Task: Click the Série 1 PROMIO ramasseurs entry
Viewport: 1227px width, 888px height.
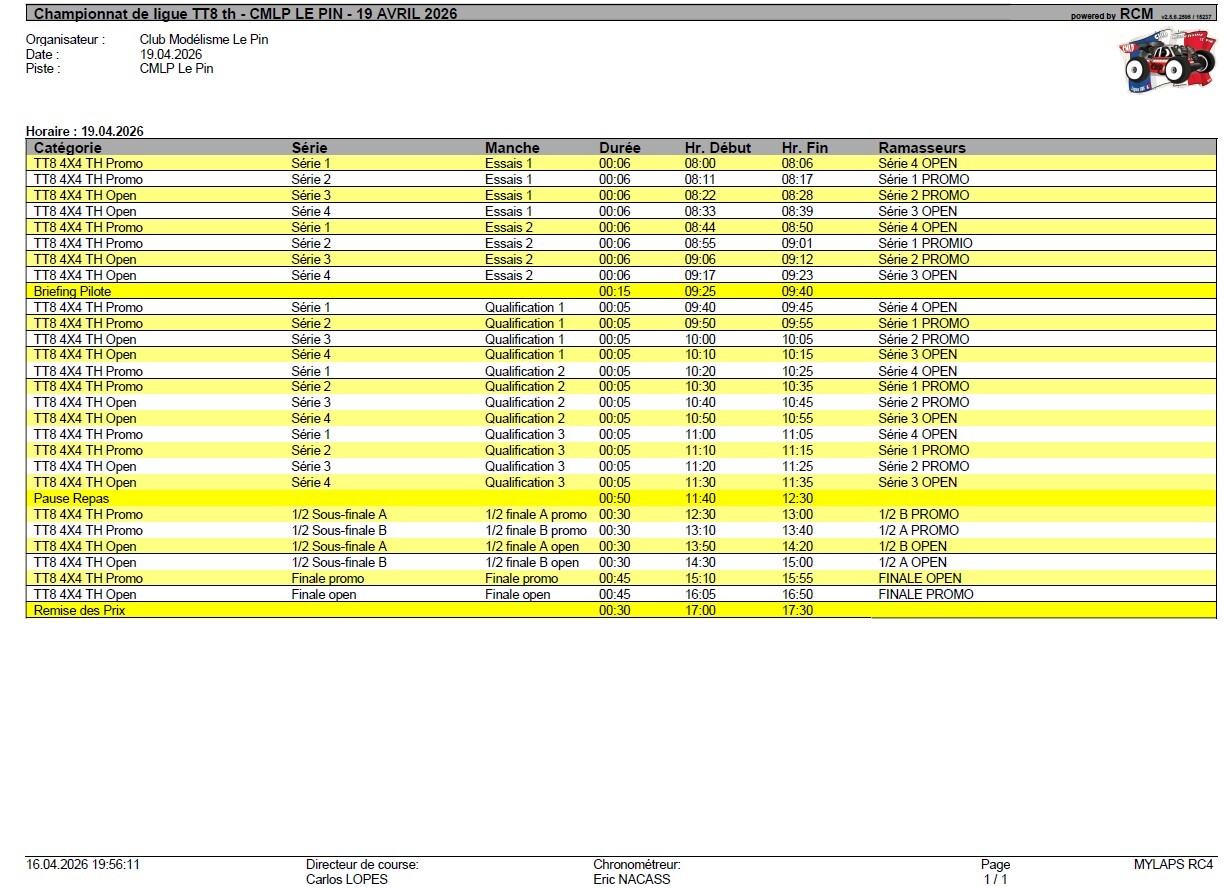Action: coord(925,243)
